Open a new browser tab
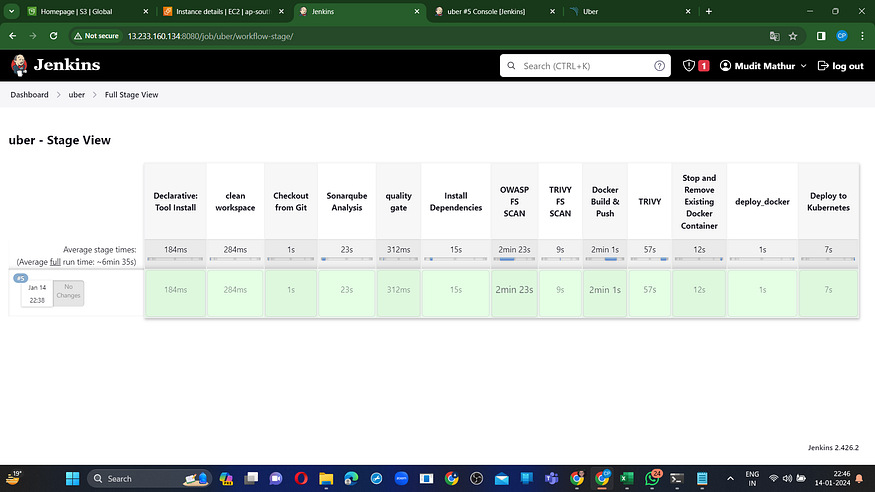The image size is (875, 492). pos(709,11)
